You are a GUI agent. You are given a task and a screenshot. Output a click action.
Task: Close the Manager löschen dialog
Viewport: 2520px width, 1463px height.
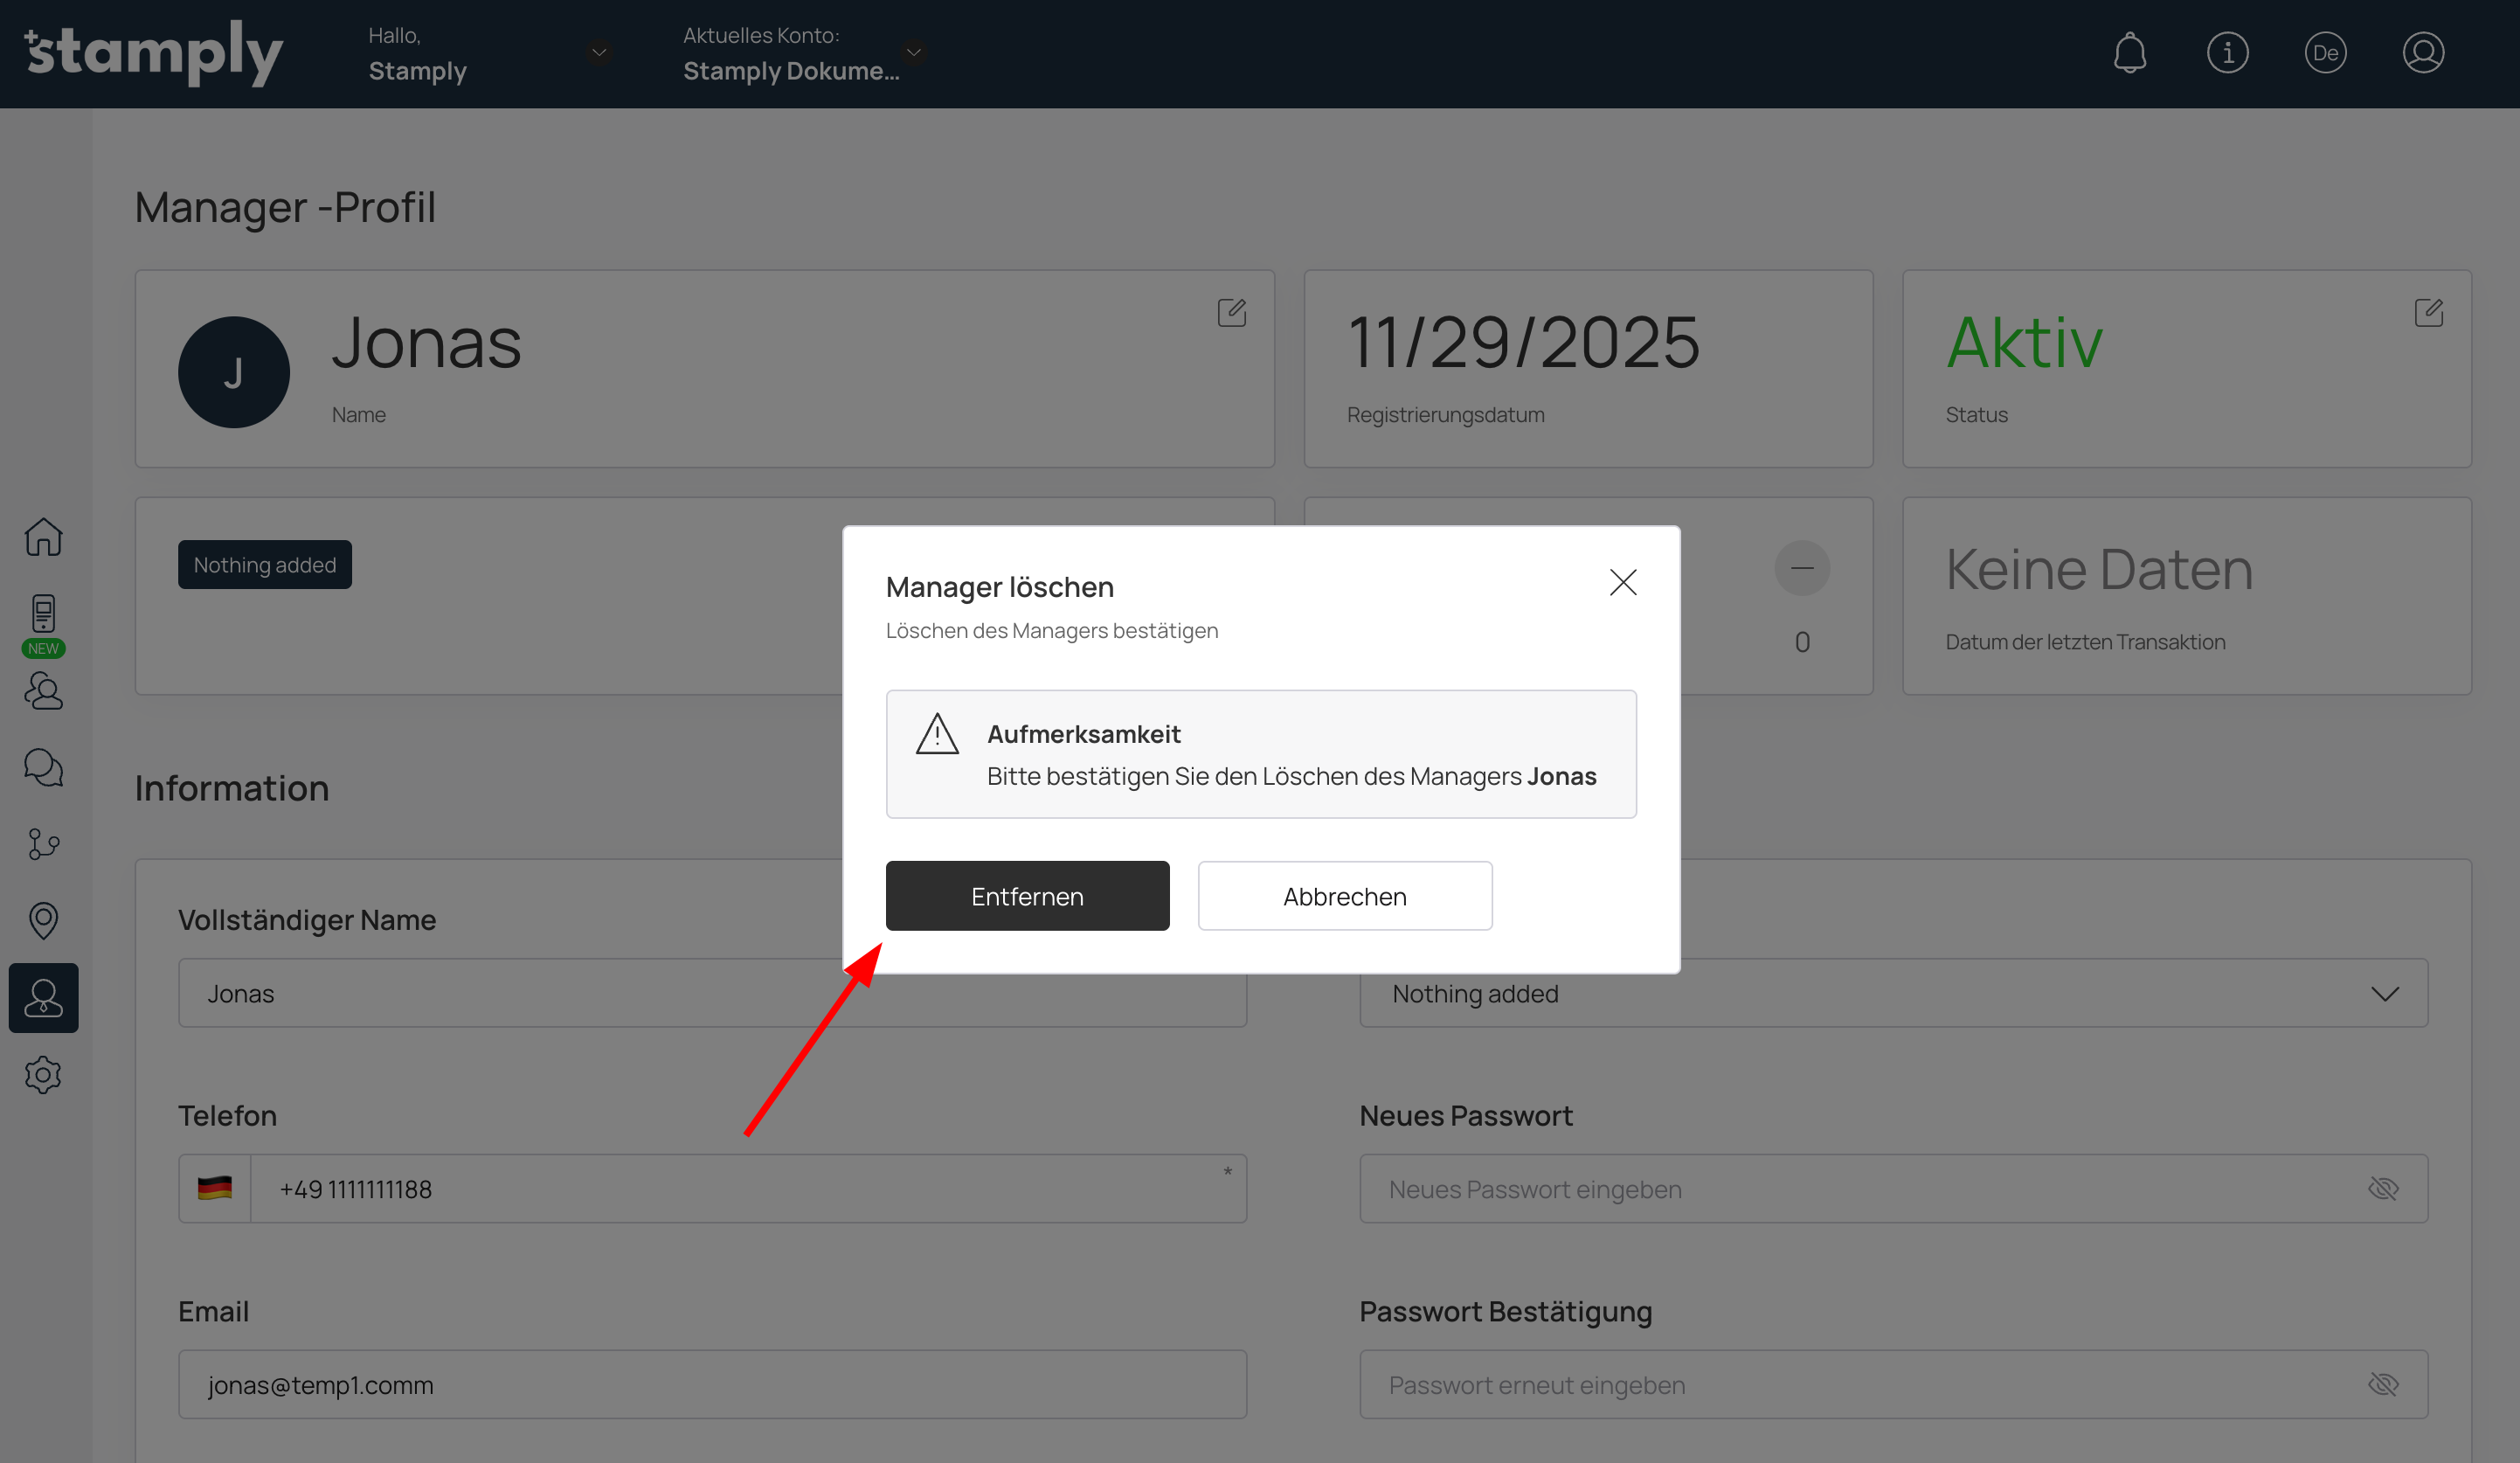click(x=1622, y=583)
